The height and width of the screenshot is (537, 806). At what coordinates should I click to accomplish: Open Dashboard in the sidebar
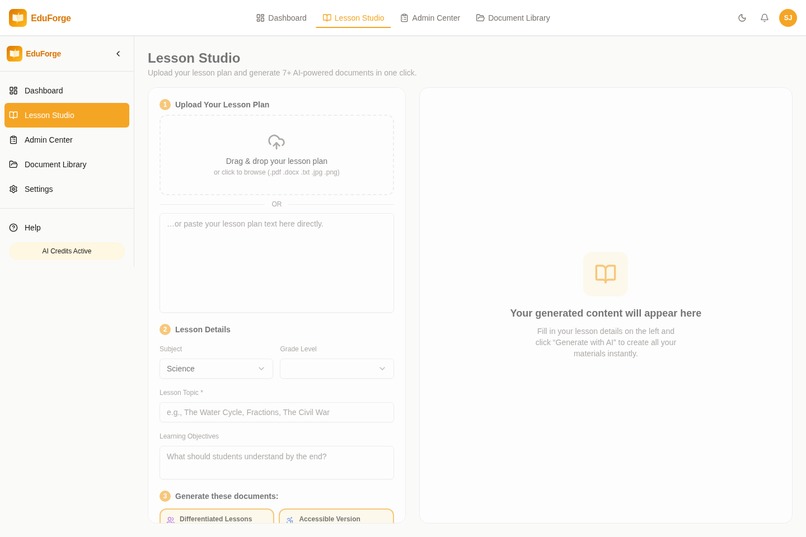(x=67, y=90)
